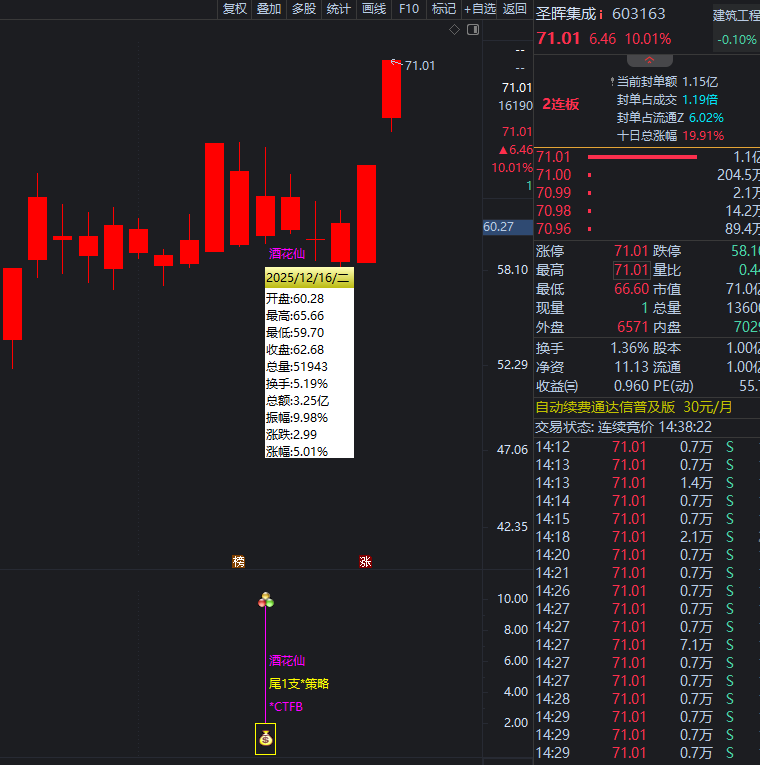Image resolution: width=760 pixels, height=765 pixels.
Task: Open the 叠加 overlay menu
Action: coord(269,9)
